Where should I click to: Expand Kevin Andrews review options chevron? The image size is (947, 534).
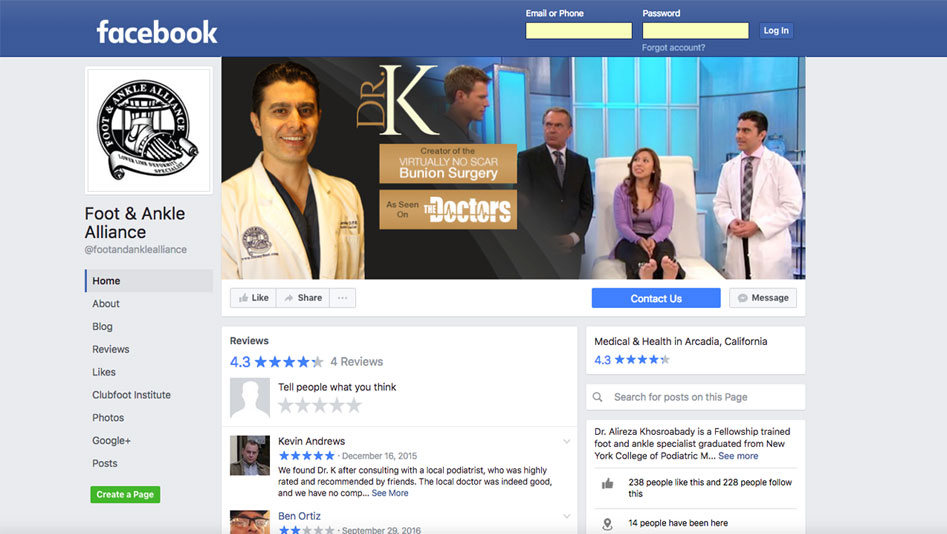(x=567, y=442)
